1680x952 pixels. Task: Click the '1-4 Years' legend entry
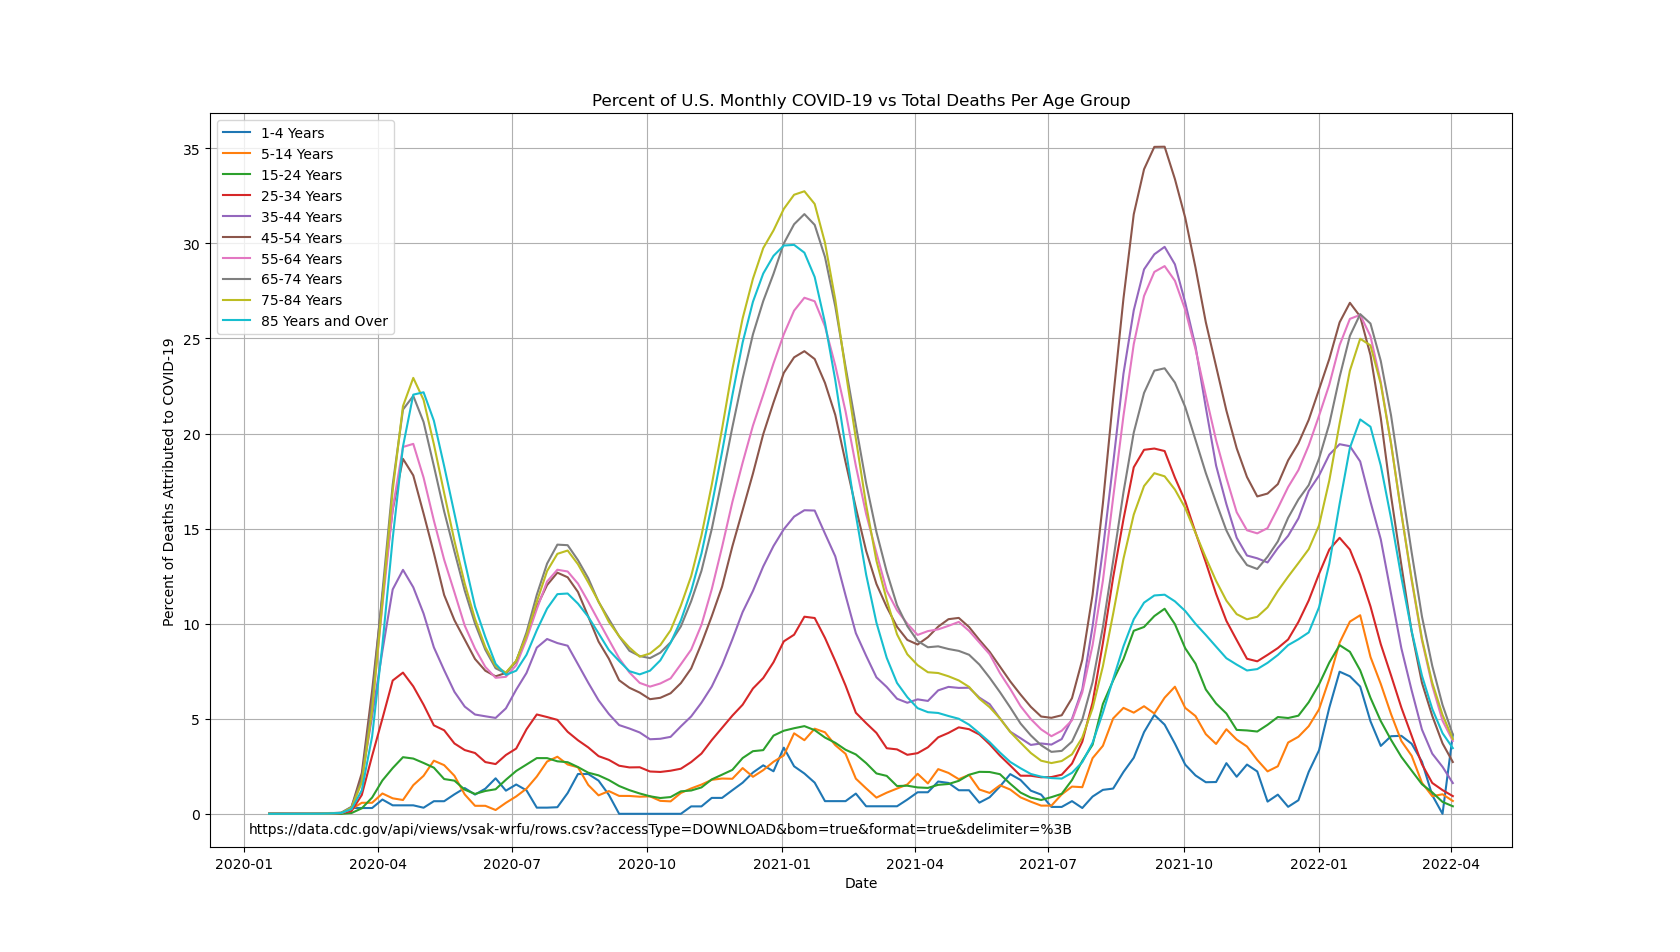pyautogui.click(x=292, y=133)
